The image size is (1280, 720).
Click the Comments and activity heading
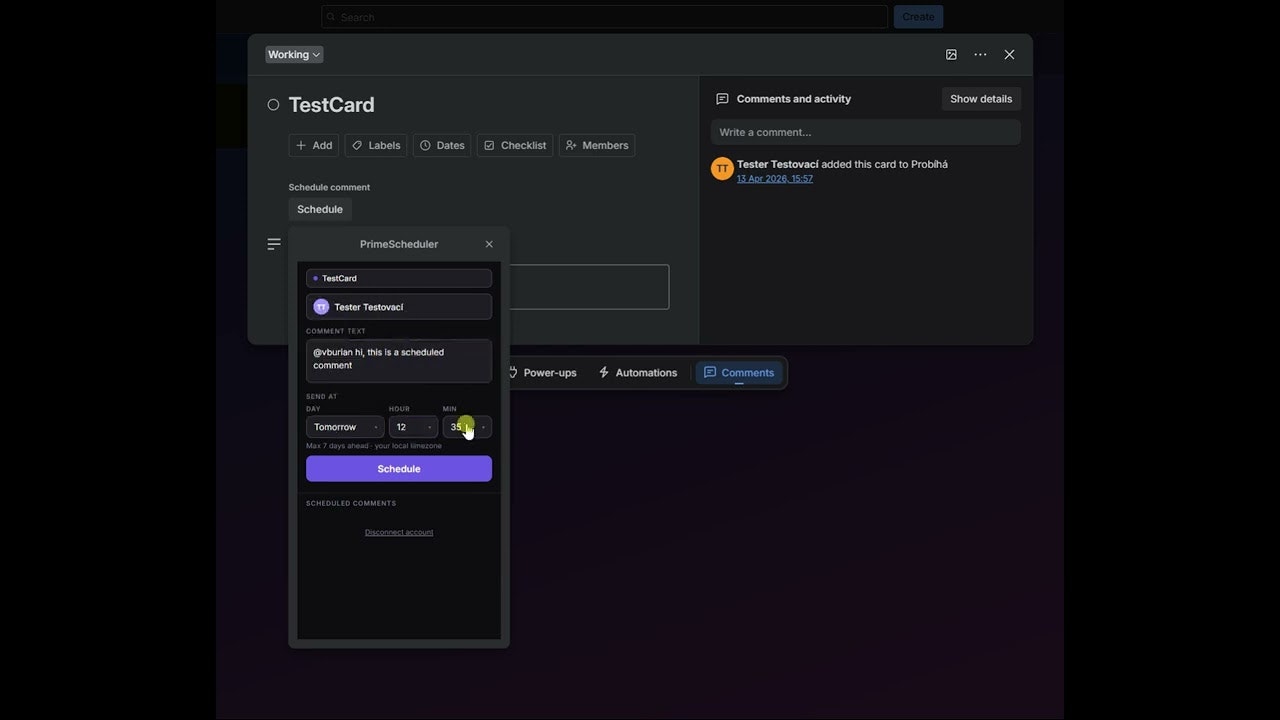point(794,99)
